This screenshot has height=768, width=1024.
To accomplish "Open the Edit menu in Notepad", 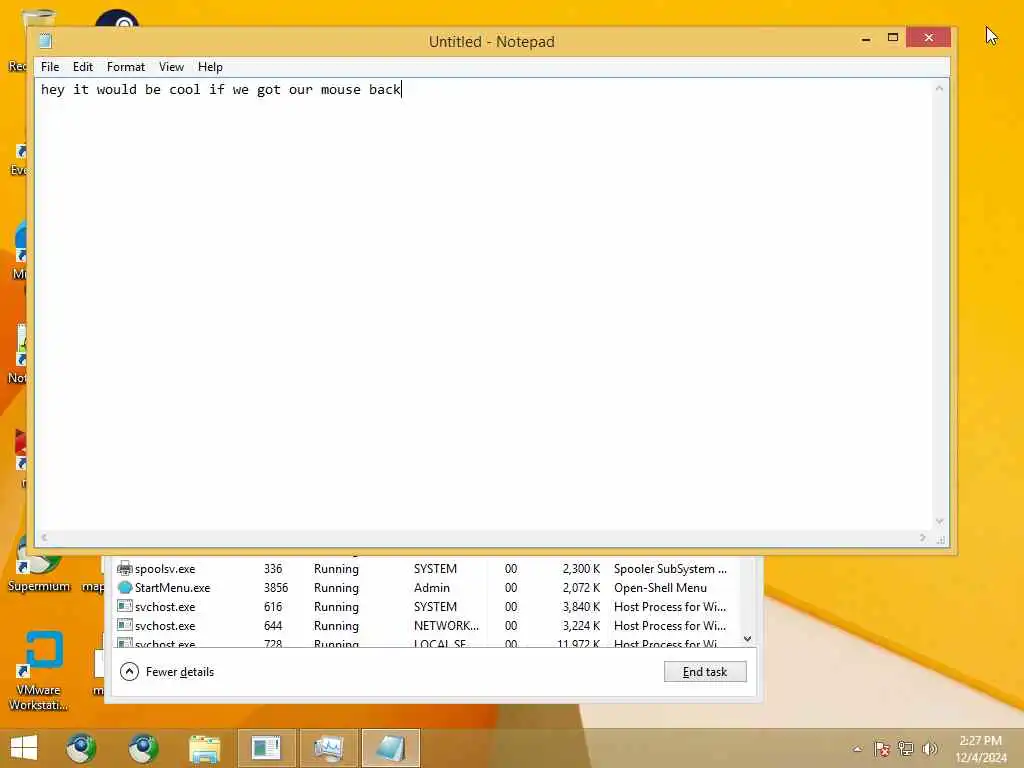I will 82,67.
